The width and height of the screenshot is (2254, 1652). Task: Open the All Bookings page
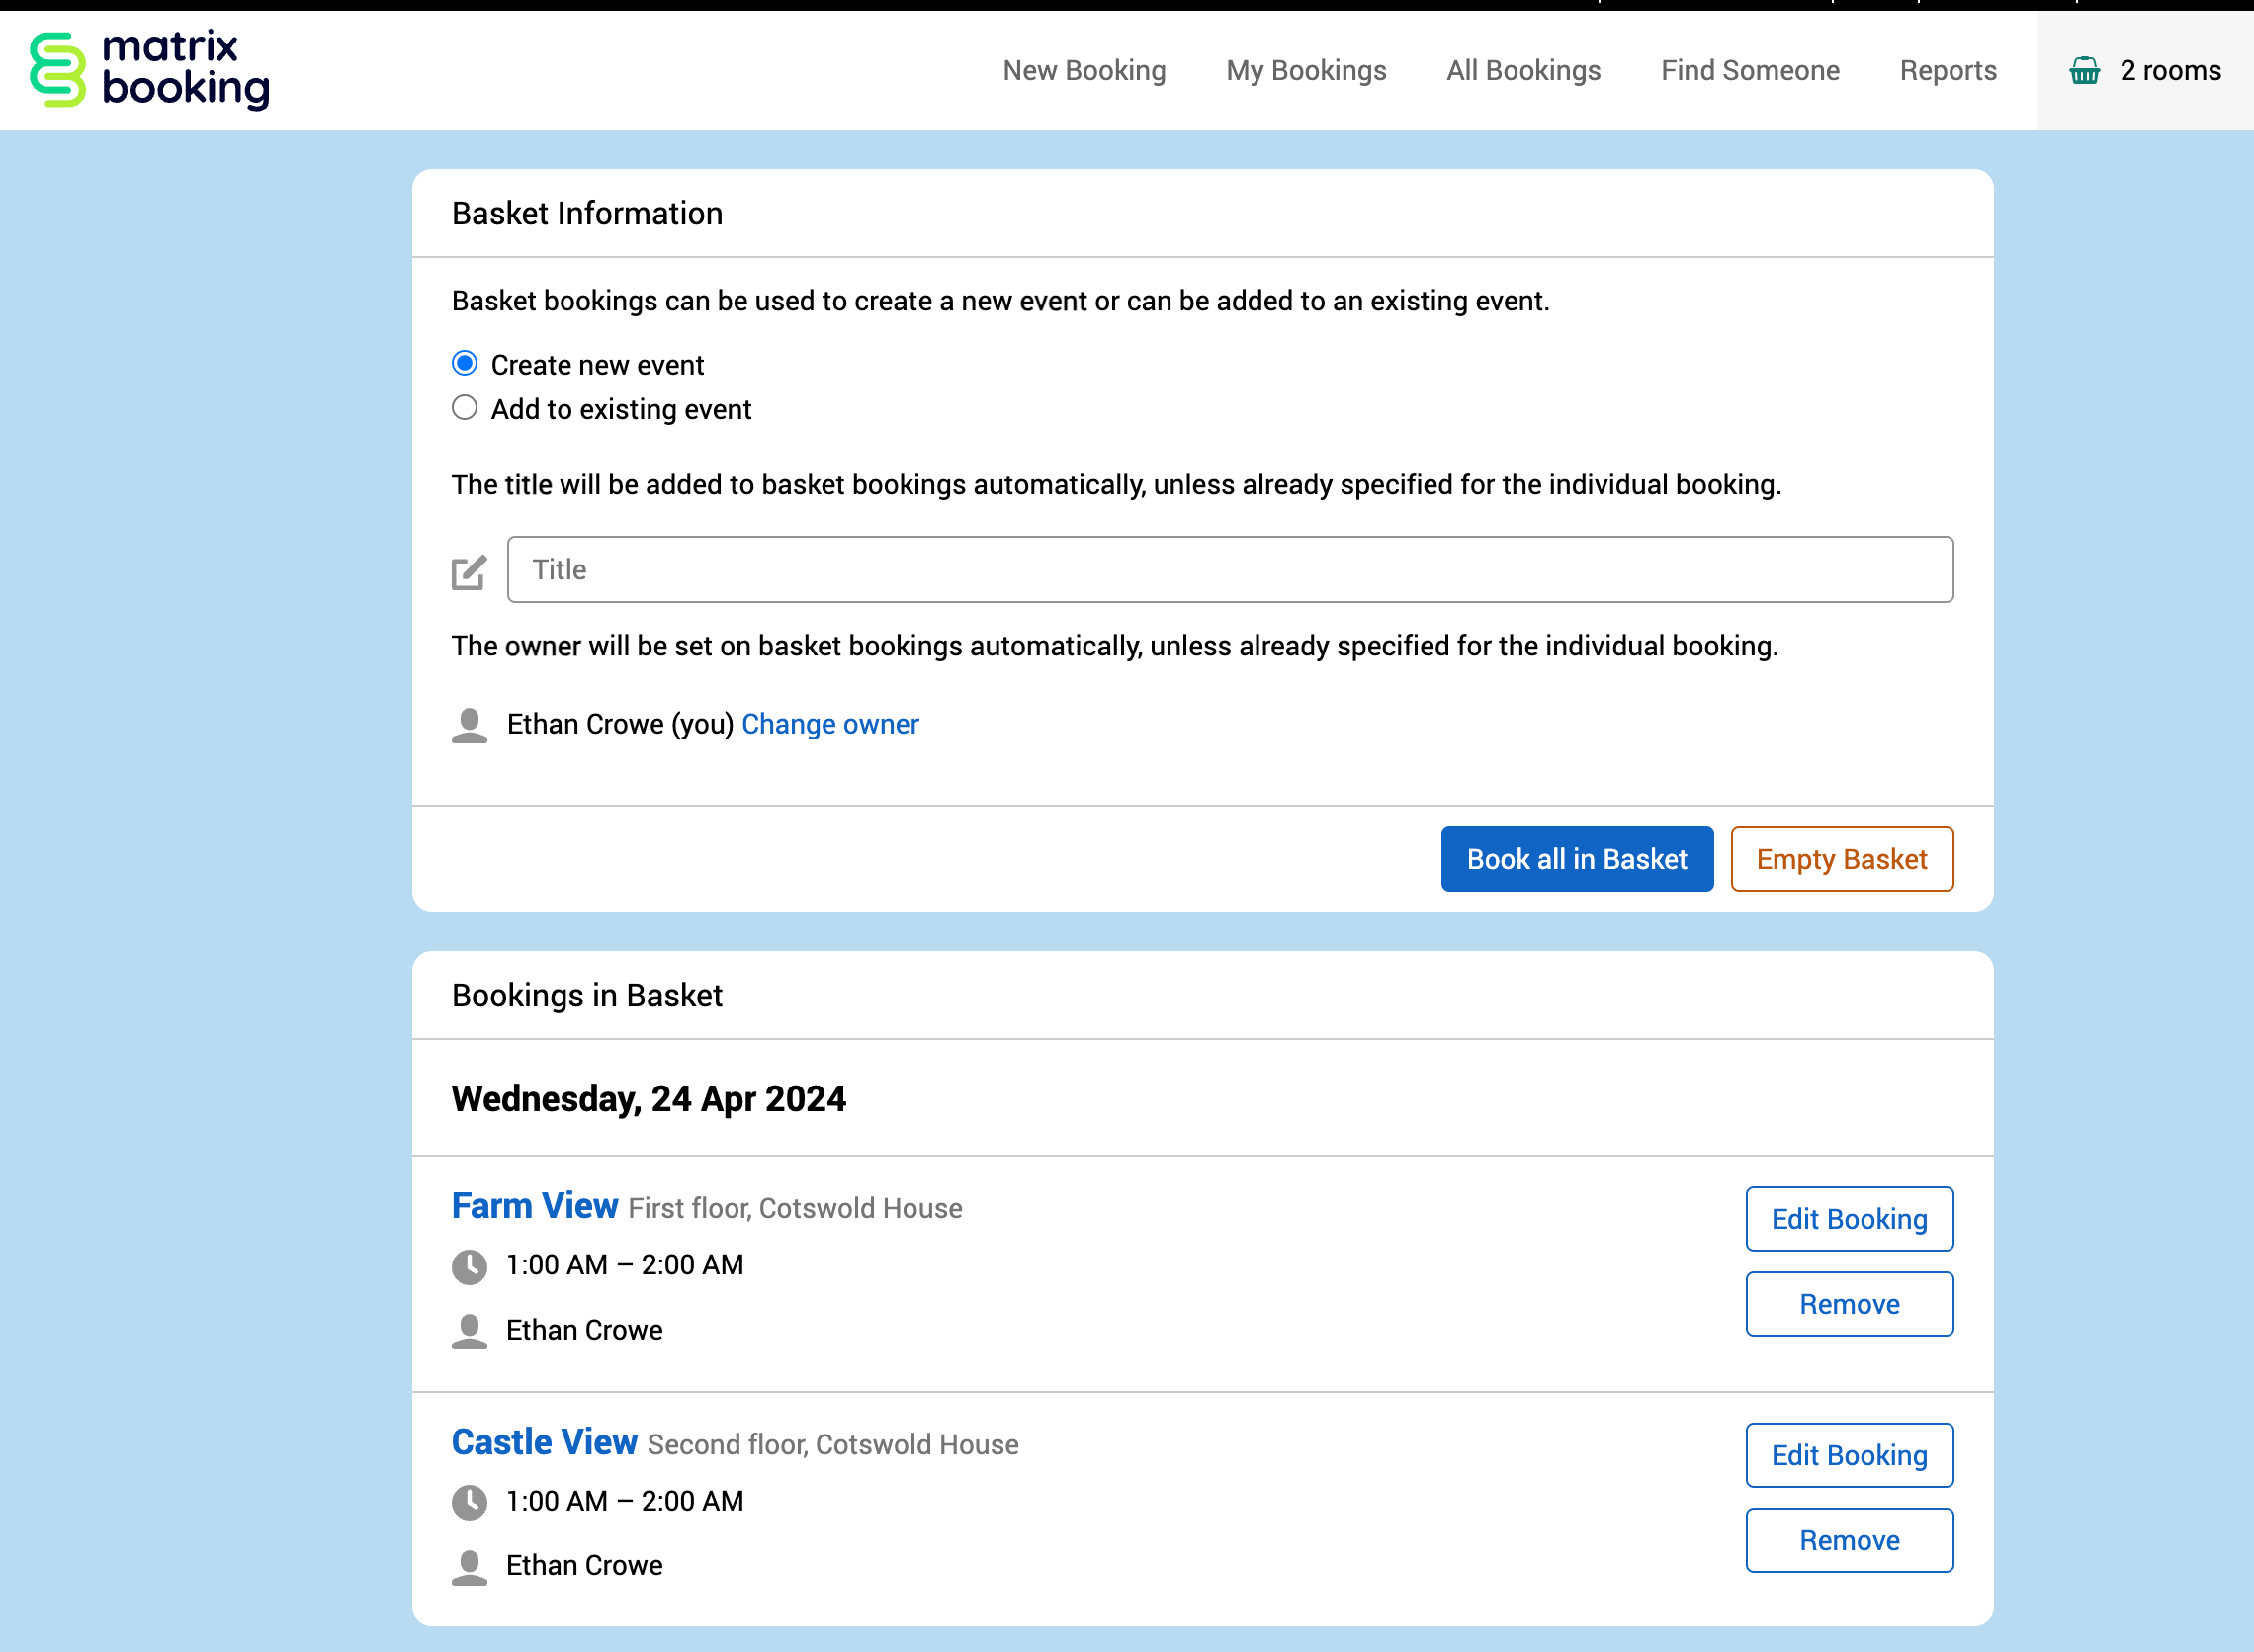[1523, 70]
